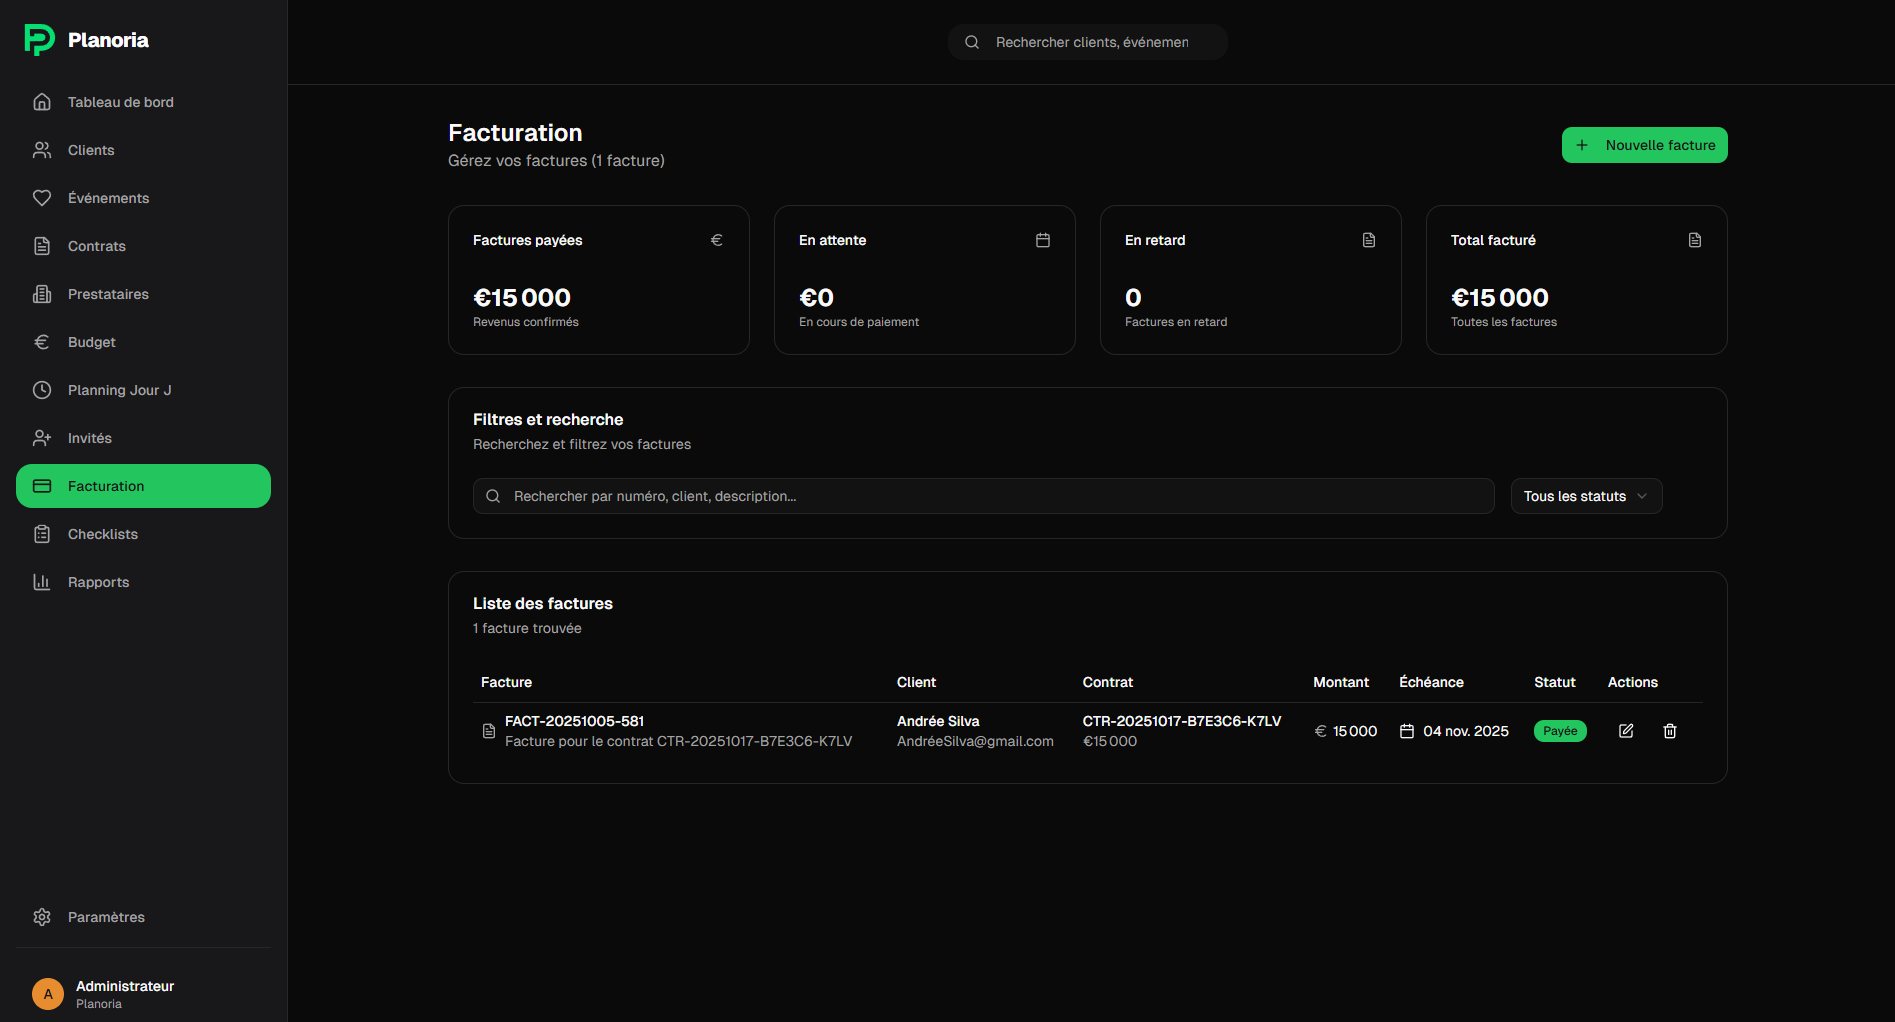
Task: Focus the top Rechercher clients search field
Action: coord(1088,42)
